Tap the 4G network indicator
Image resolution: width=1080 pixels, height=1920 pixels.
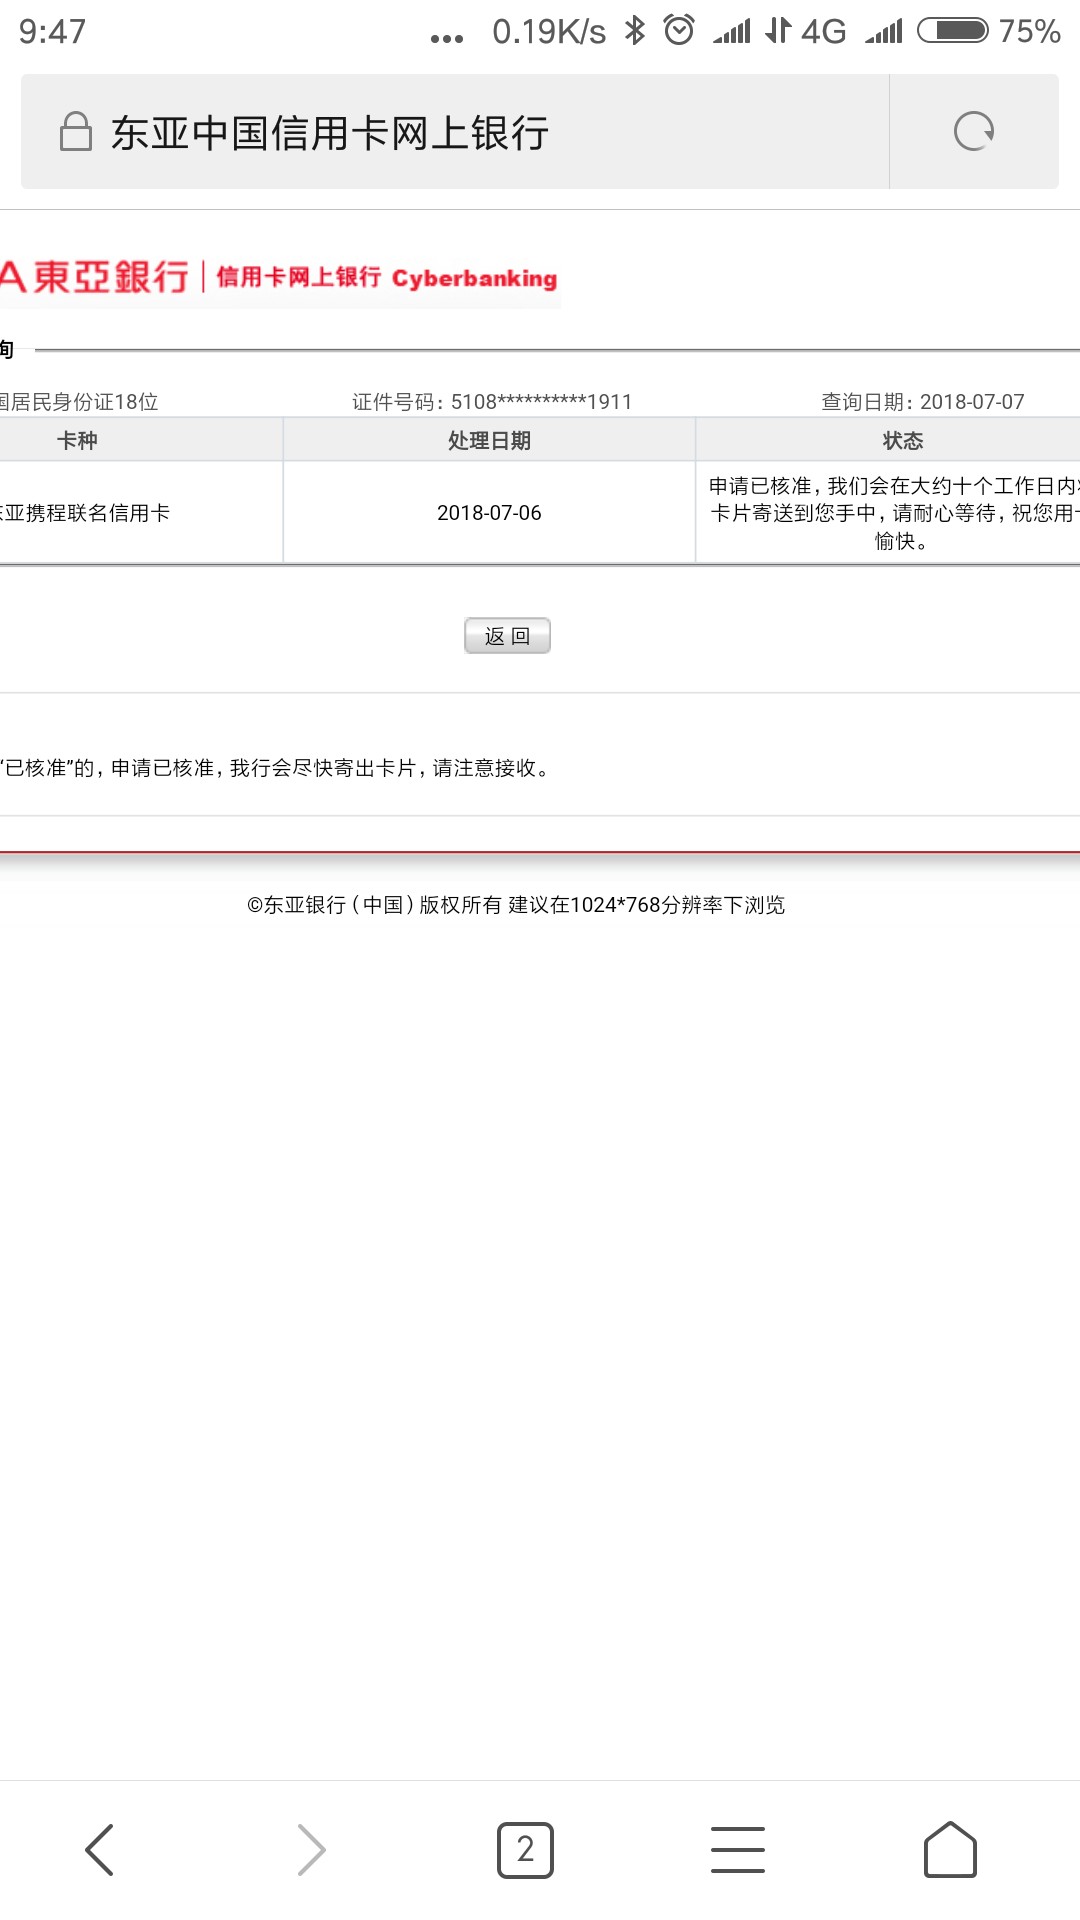[823, 31]
